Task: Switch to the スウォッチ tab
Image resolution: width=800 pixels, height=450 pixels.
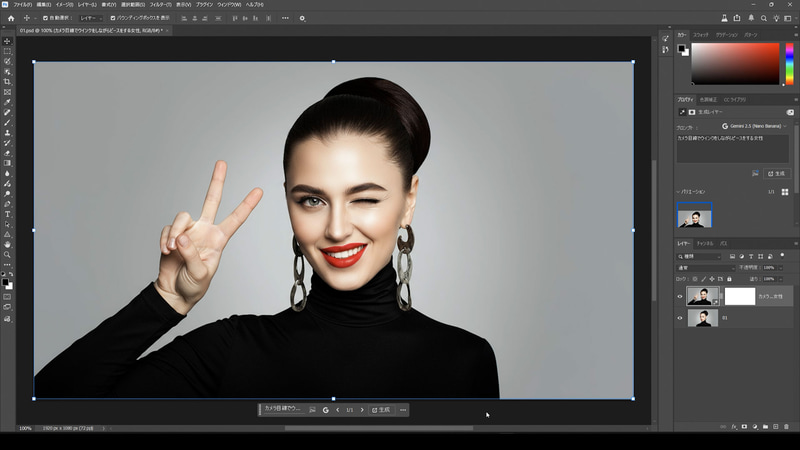Action: 701,35
